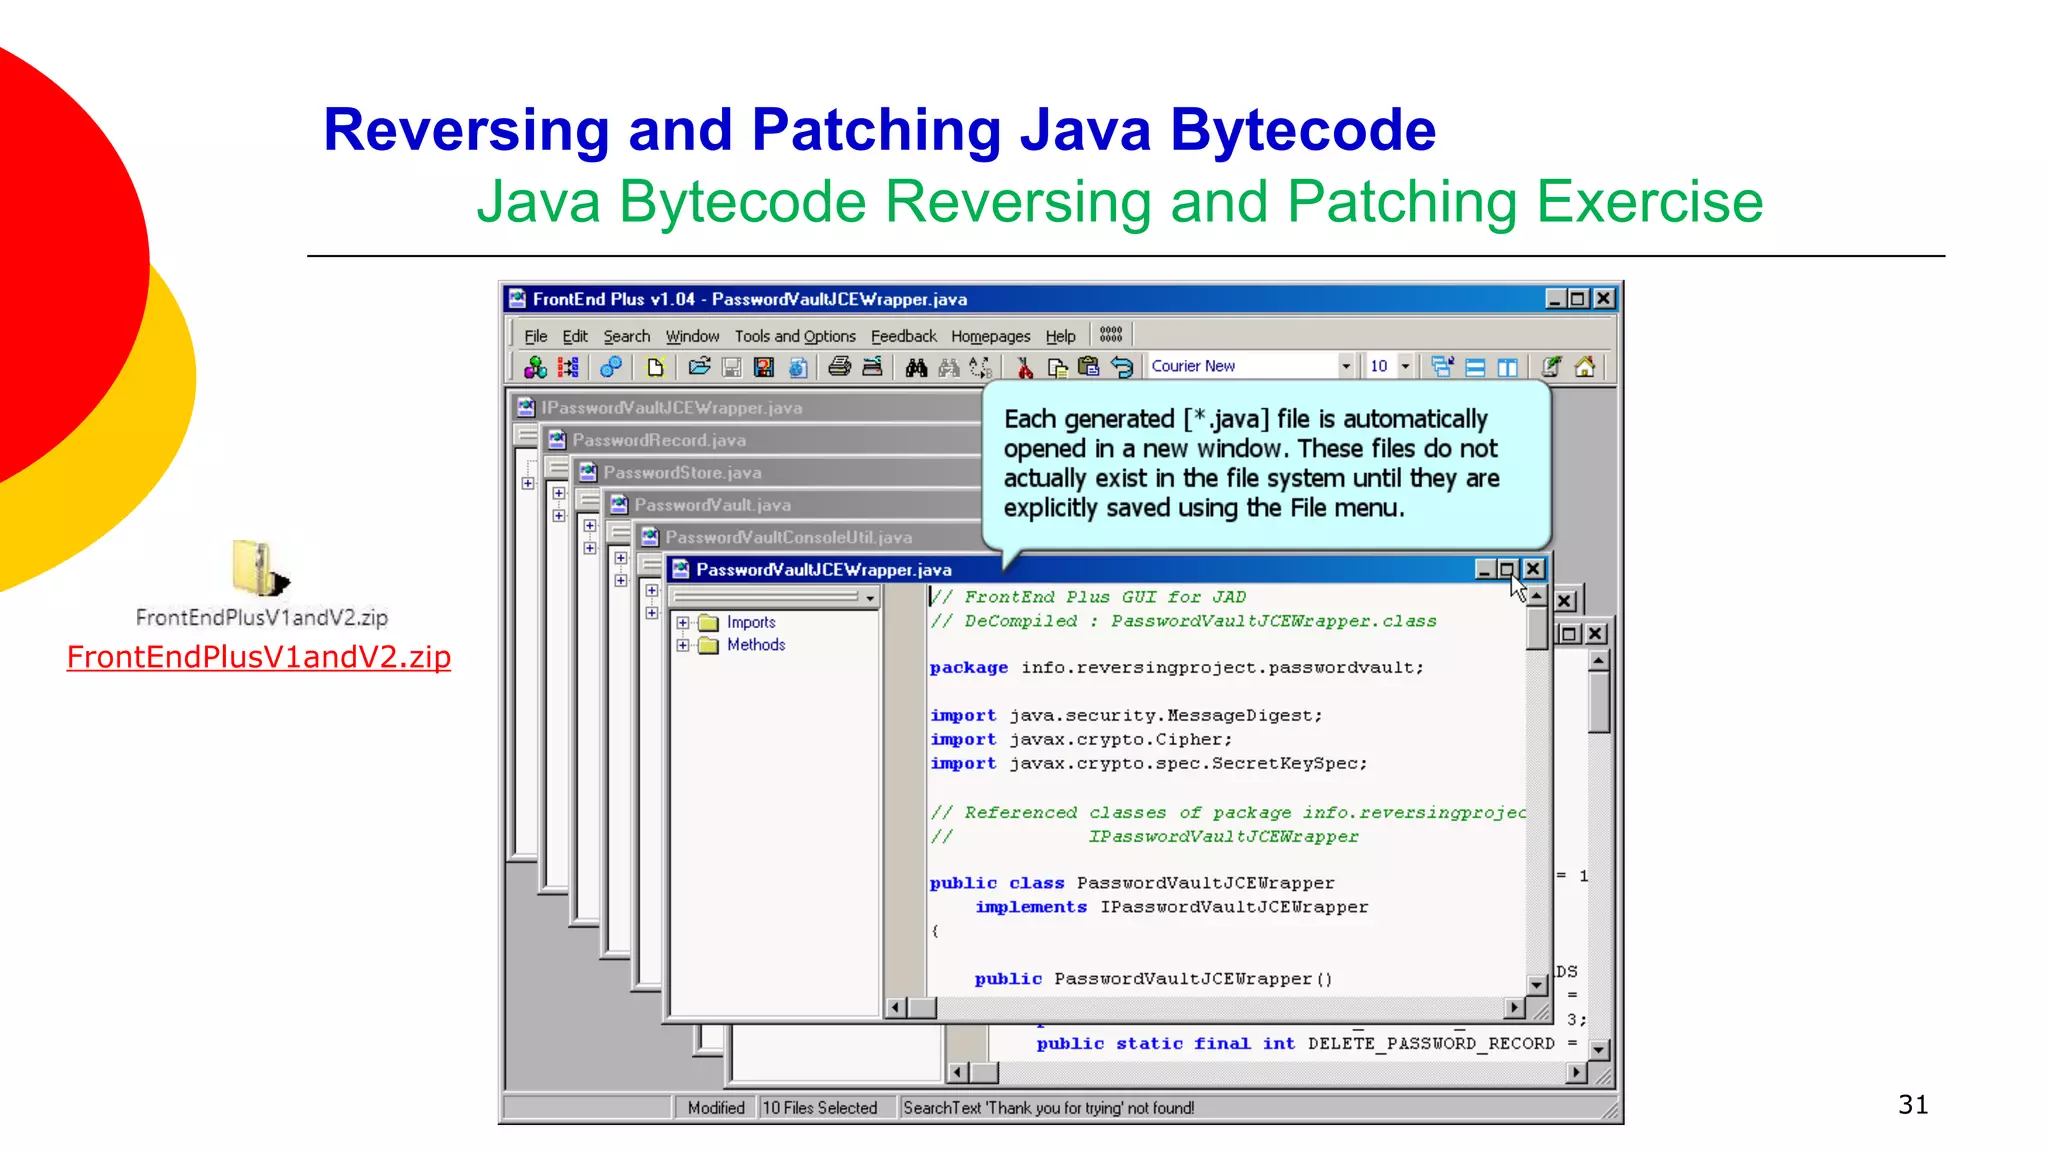2048x1152 pixels.
Task: Click the scroll-right arrow of the front code pane
Action: [x=1515, y=1007]
